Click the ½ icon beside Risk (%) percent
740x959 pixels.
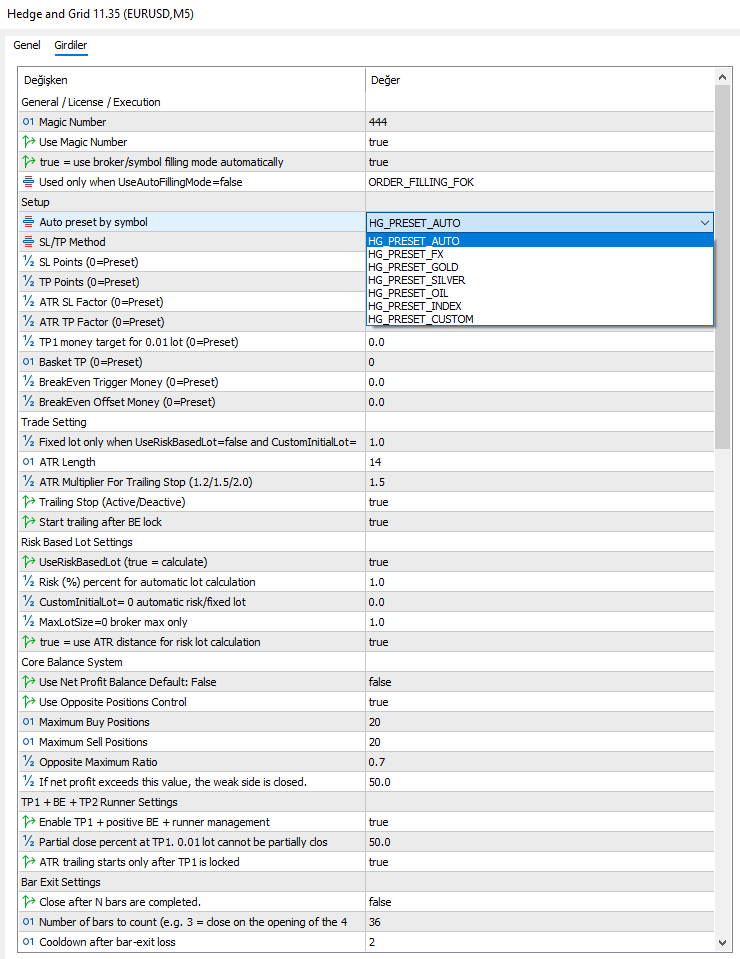(28, 582)
